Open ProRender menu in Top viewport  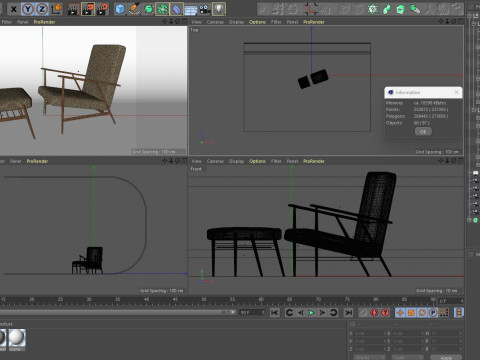tap(314, 22)
